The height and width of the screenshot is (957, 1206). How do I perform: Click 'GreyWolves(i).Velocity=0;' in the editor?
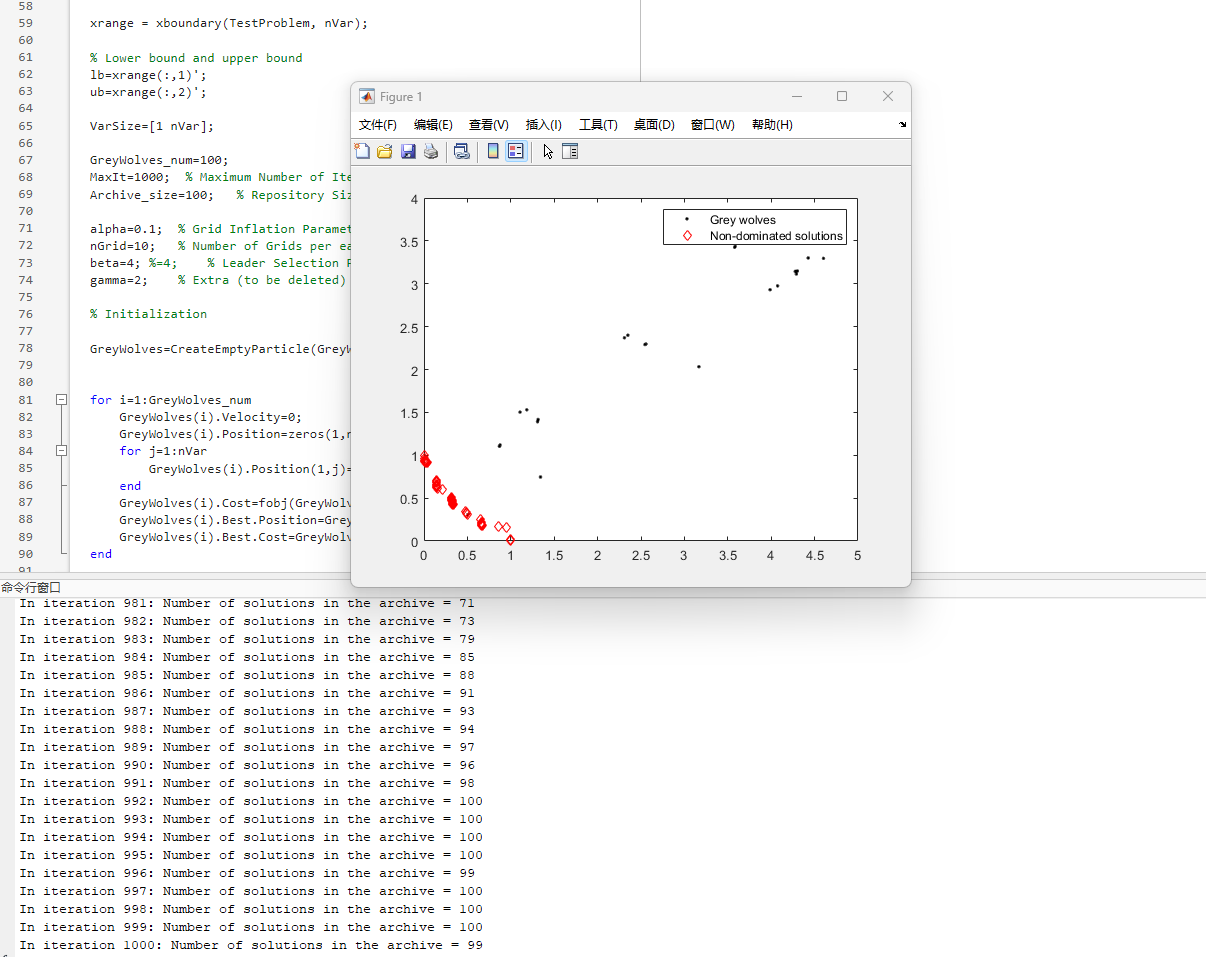(211, 417)
